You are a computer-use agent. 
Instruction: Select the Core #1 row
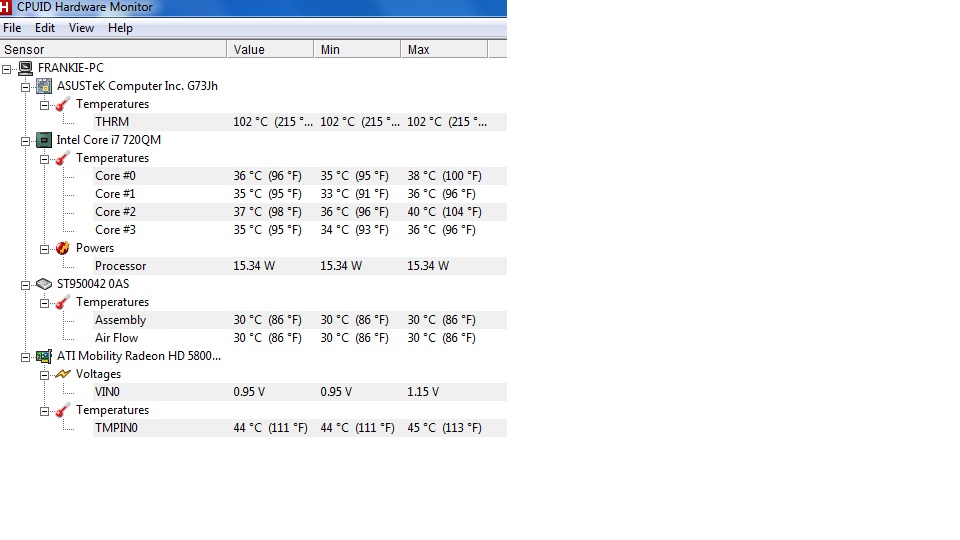(x=300, y=194)
